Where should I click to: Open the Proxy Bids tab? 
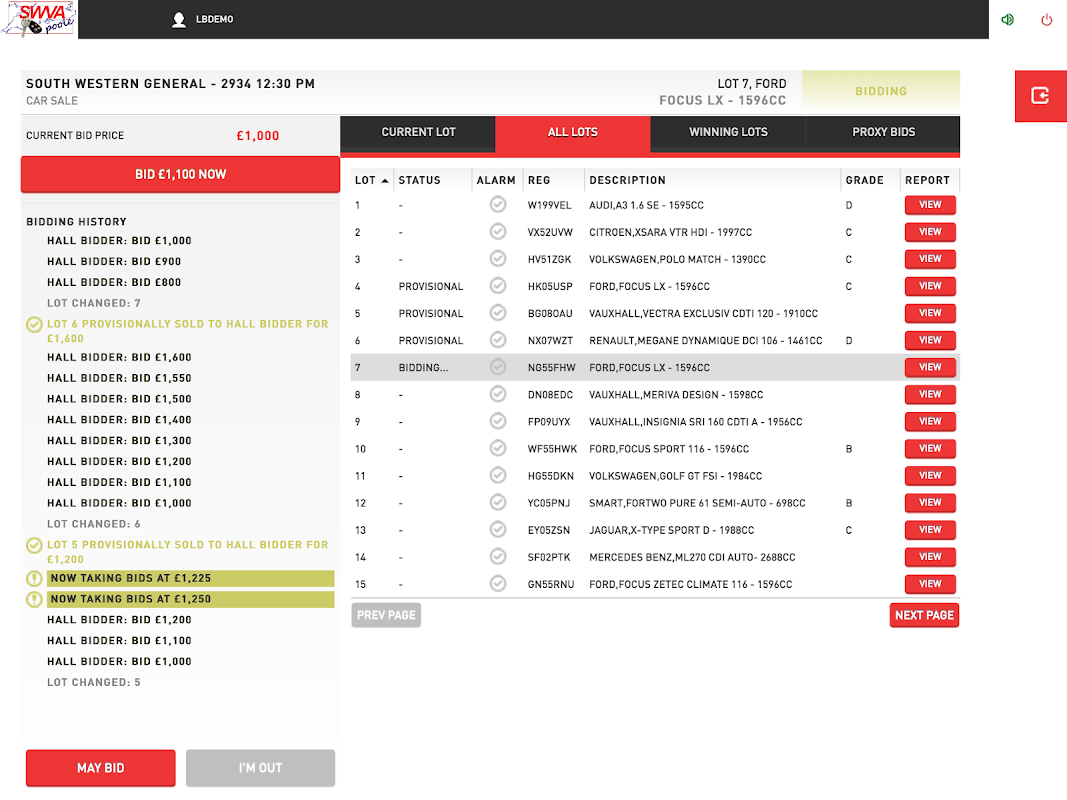pos(883,132)
